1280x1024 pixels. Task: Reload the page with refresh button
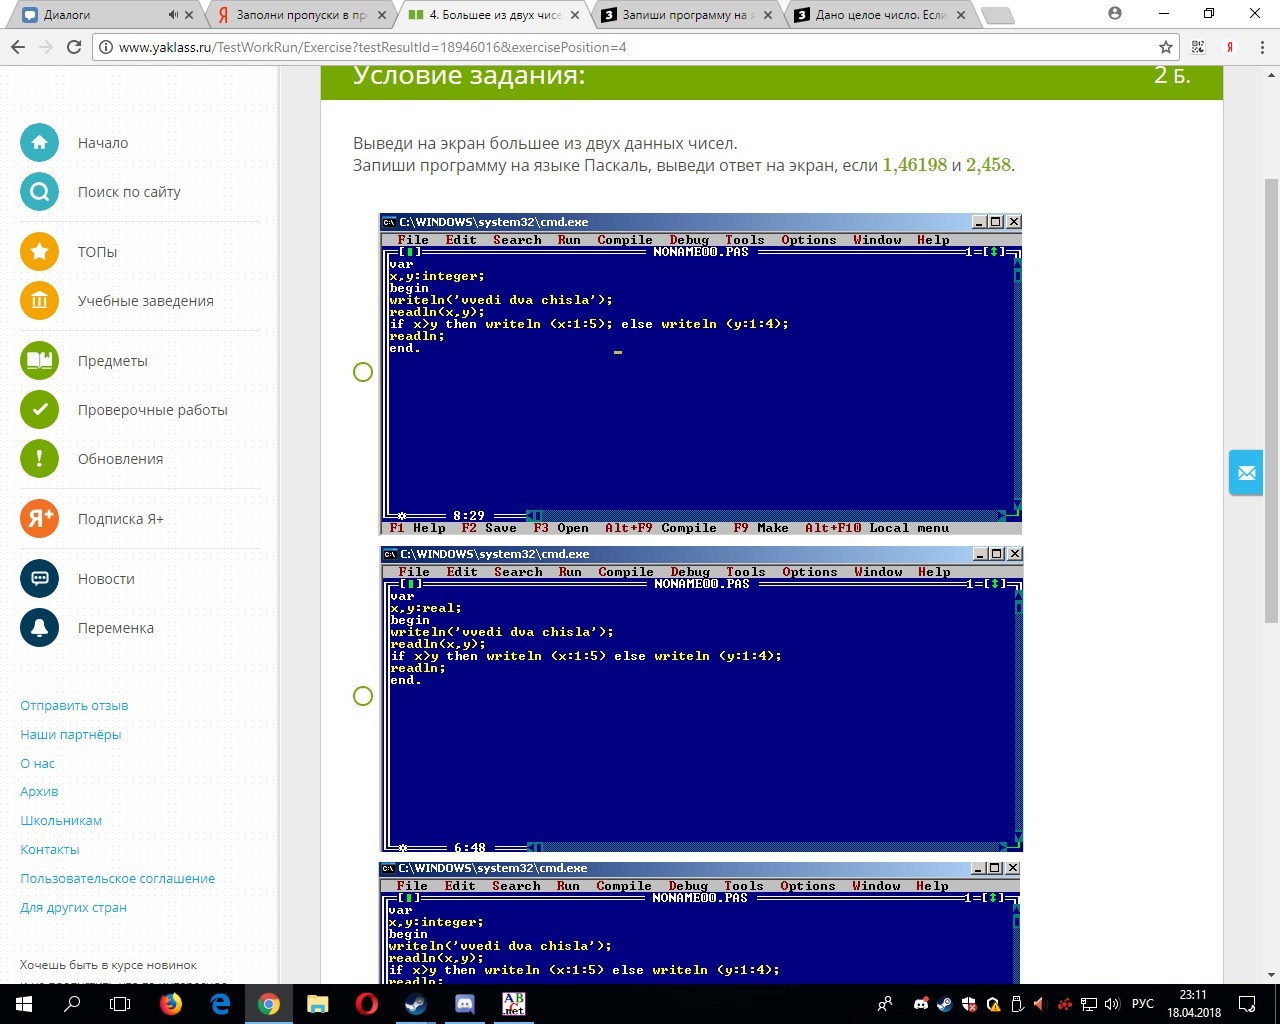click(73, 47)
